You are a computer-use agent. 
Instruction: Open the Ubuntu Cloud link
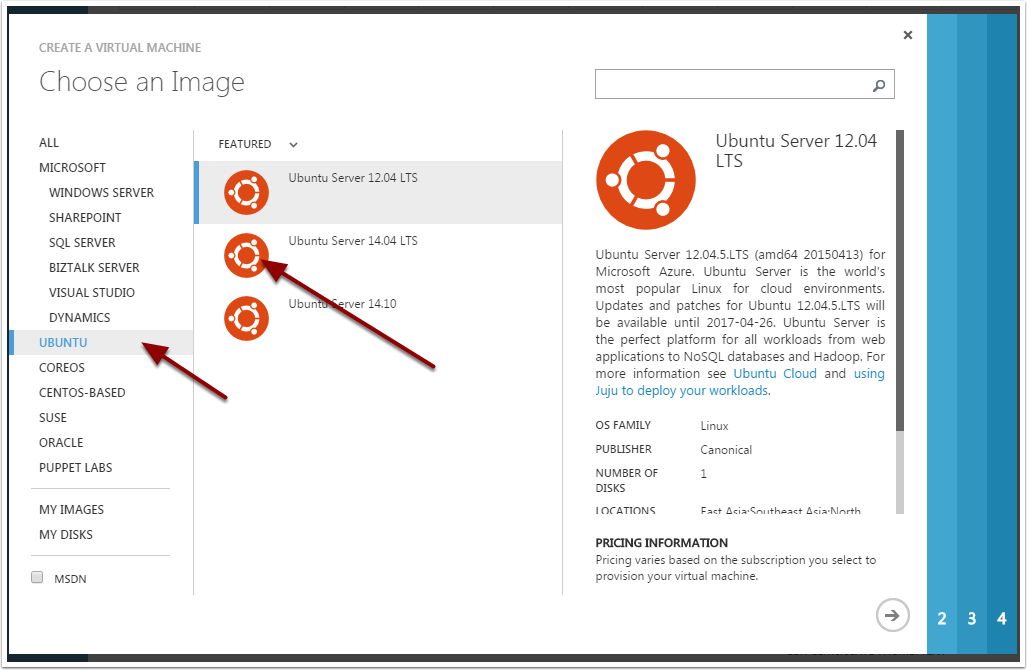[x=775, y=373]
